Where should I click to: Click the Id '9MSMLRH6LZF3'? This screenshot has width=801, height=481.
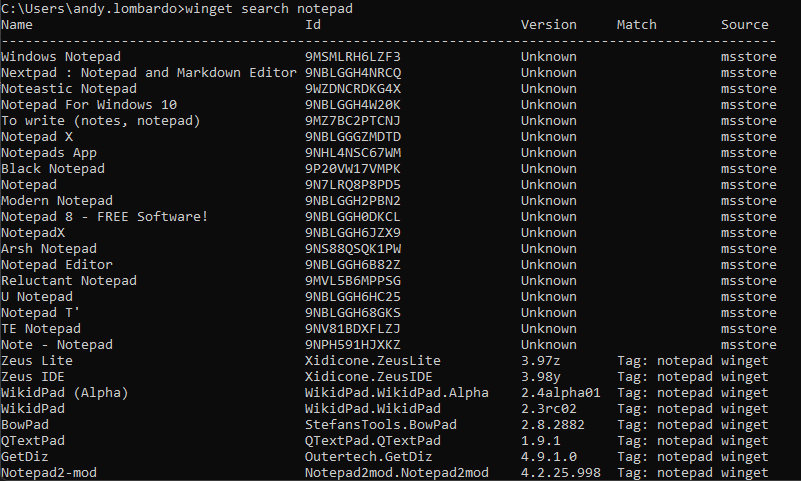(x=352, y=57)
